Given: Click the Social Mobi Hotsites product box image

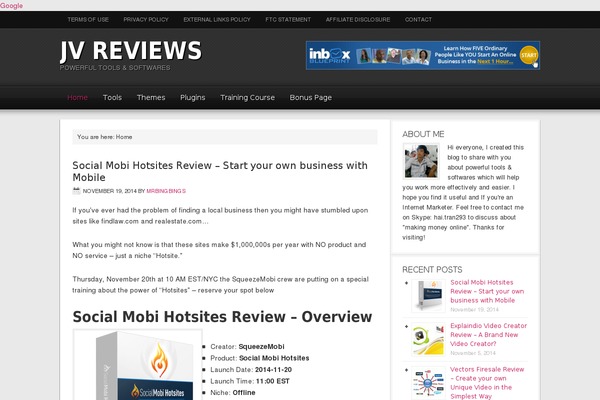Looking at the screenshot, I should point(137,365).
